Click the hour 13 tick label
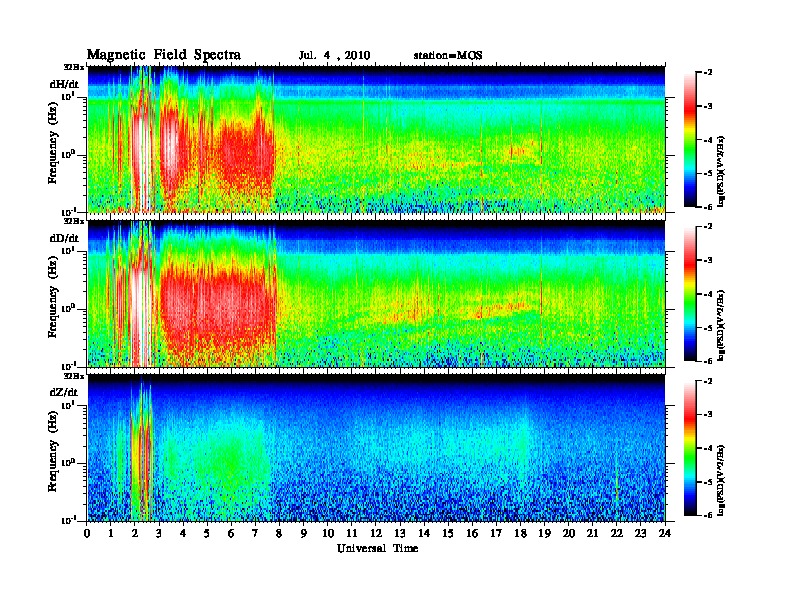Screen dimensions: 792x612 (x=400, y=533)
